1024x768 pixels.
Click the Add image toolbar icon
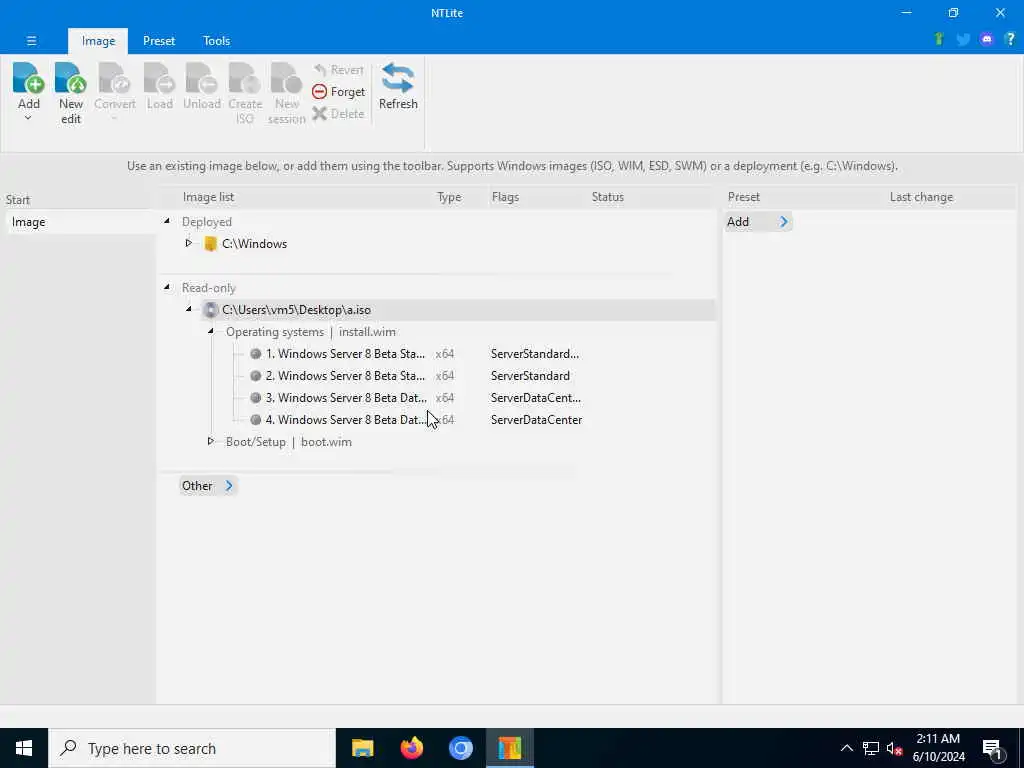click(28, 78)
